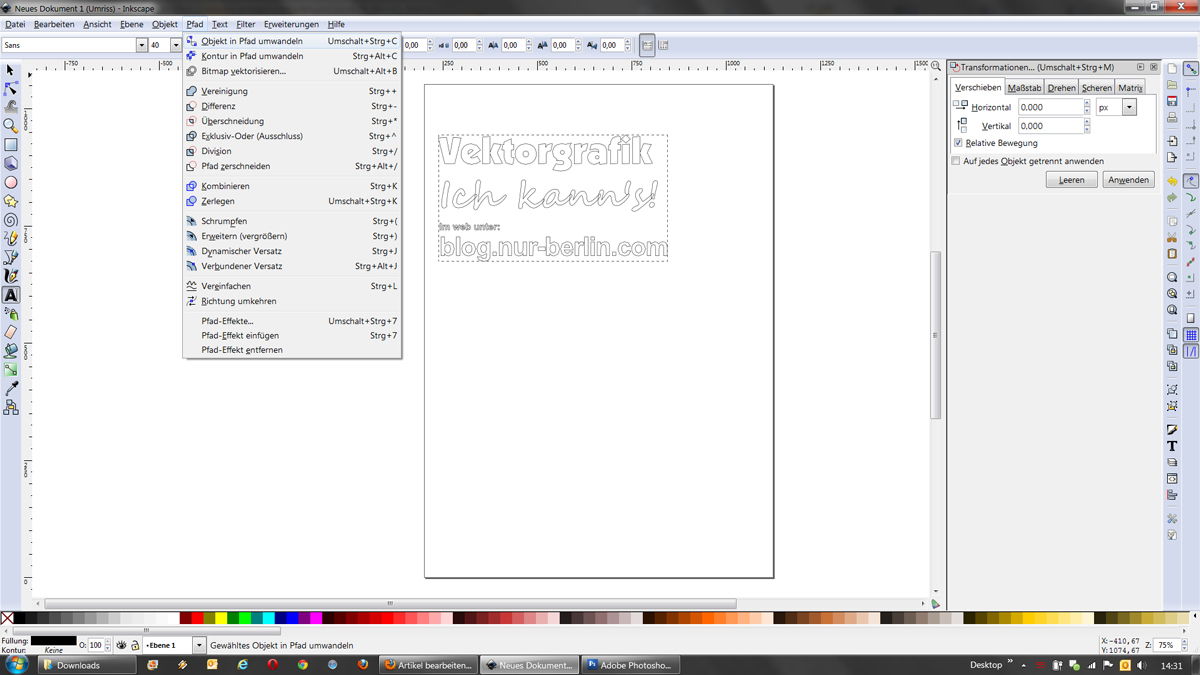
Task: Select the Ellipse circle tool
Action: tap(11, 182)
